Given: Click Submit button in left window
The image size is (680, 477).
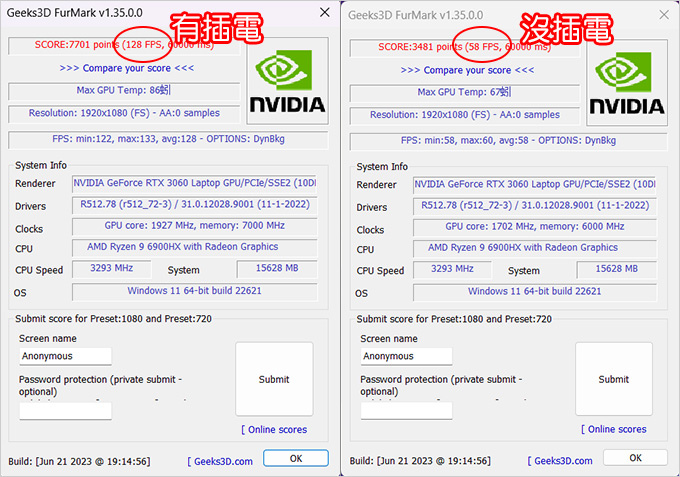Looking at the screenshot, I should point(274,379).
